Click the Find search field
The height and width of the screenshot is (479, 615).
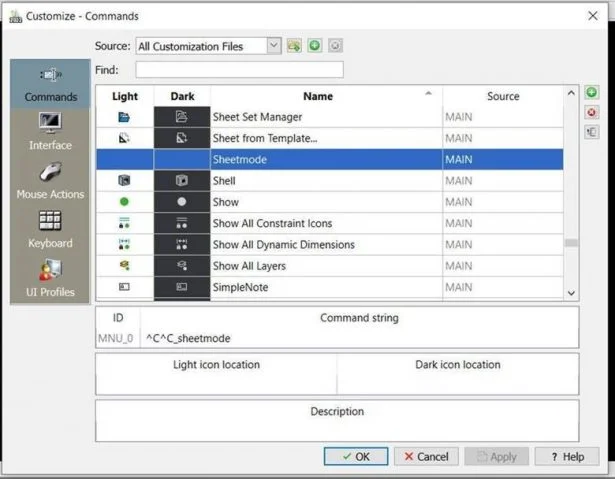pos(239,70)
